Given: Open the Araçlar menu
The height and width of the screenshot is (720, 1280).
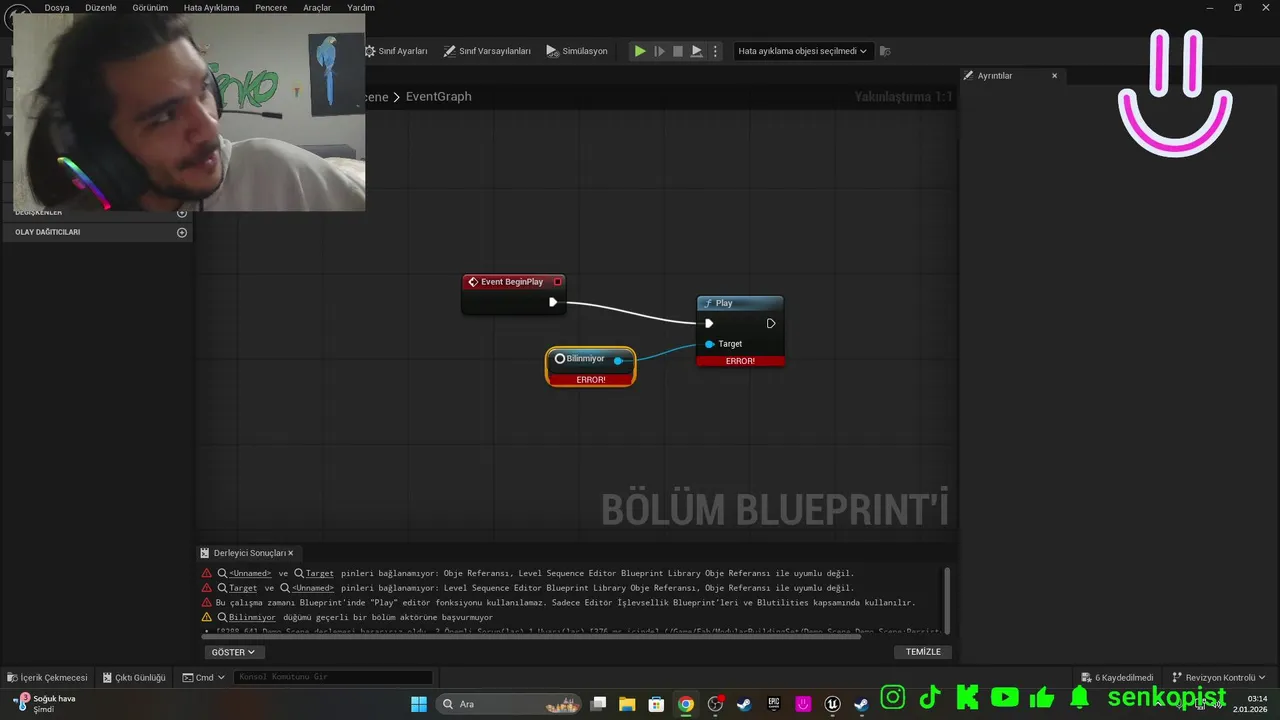Looking at the screenshot, I should click(x=317, y=7).
